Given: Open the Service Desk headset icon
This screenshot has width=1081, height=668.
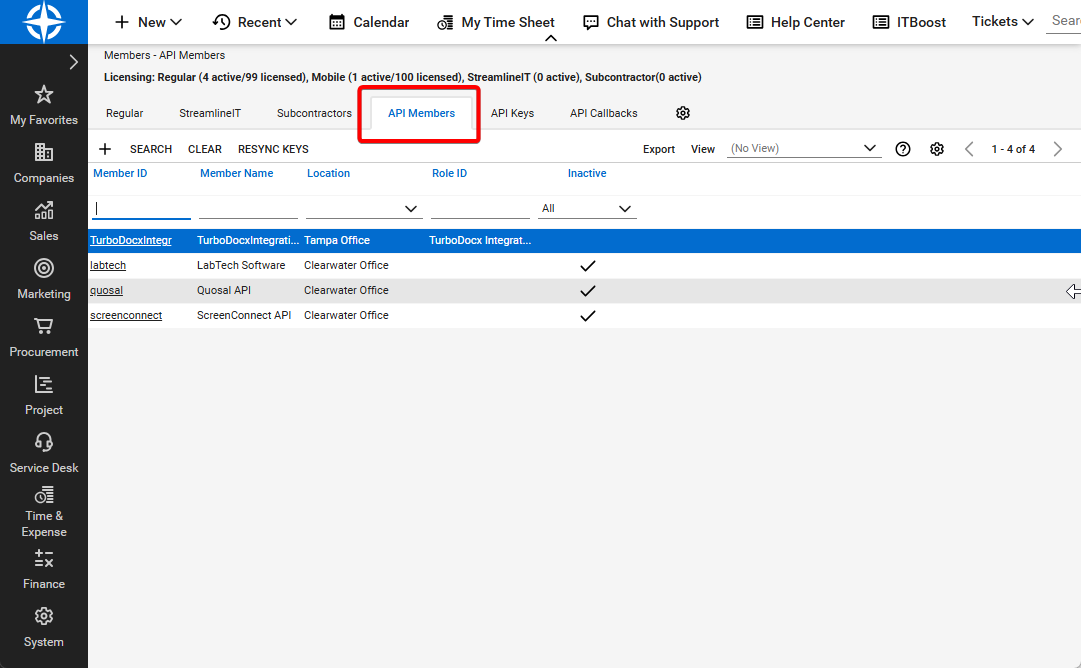Looking at the screenshot, I should (x=43, y=442).
